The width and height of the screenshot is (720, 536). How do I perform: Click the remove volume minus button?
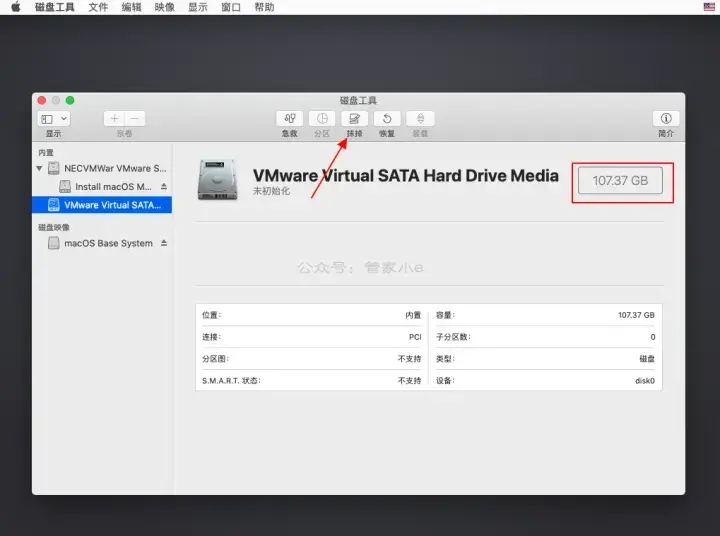[135, 119]
